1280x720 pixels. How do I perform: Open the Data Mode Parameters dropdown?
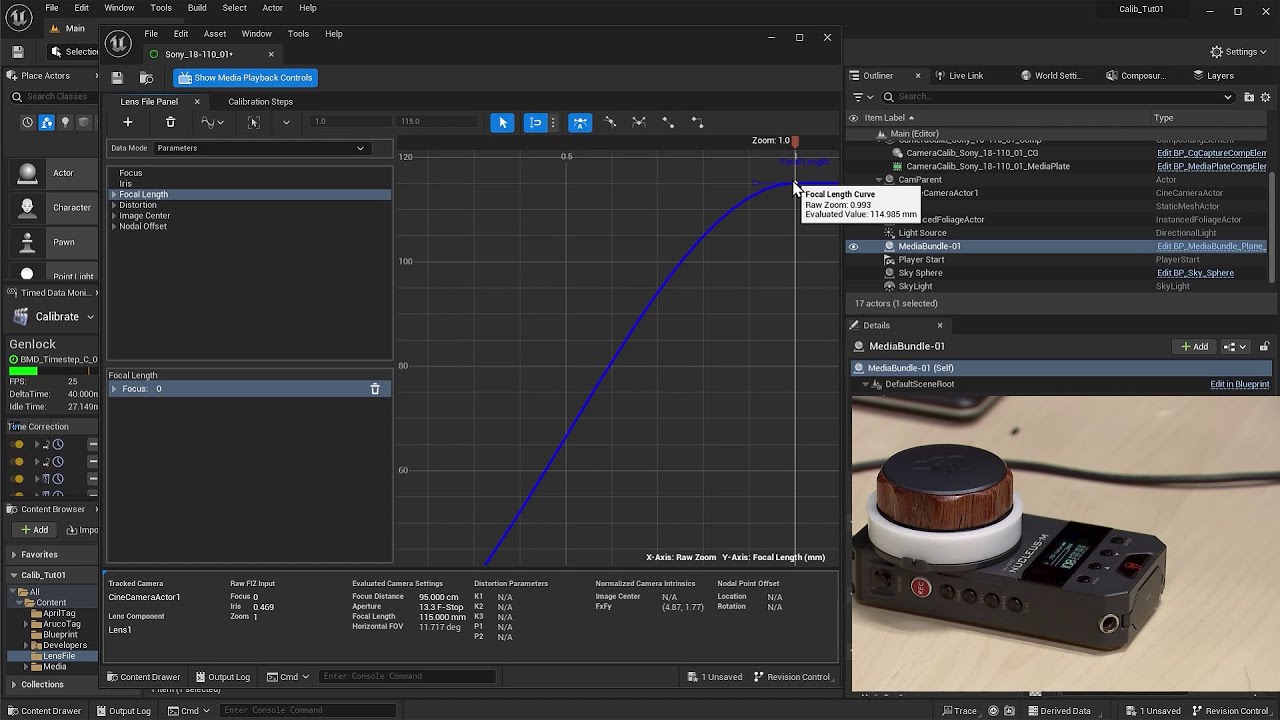[260, 148]
